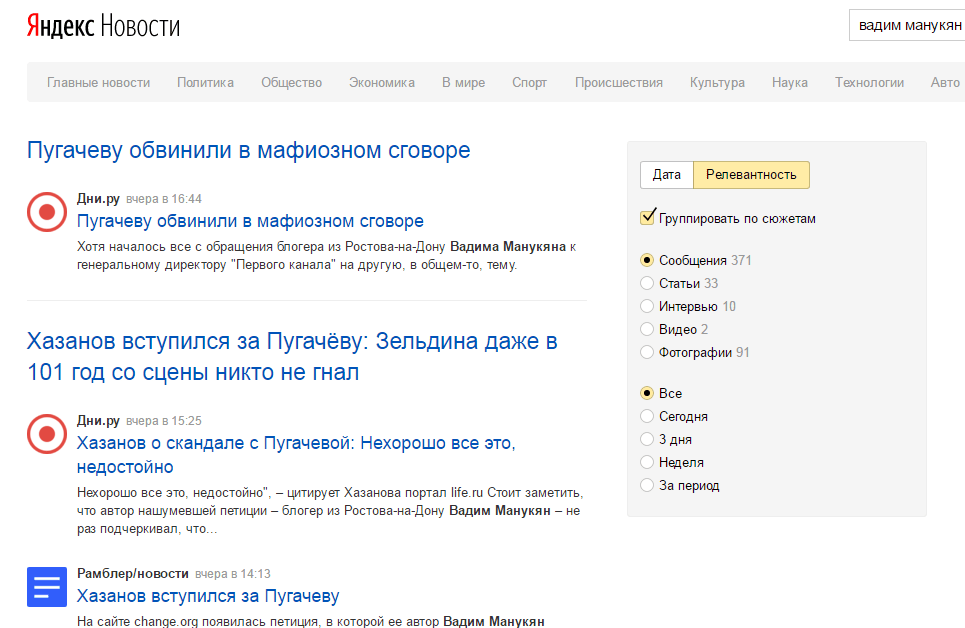Screen dimensions: 965x628
Task: Toggle the Группировать по сюжетам checkbox
Action: [x=648, y=218]
